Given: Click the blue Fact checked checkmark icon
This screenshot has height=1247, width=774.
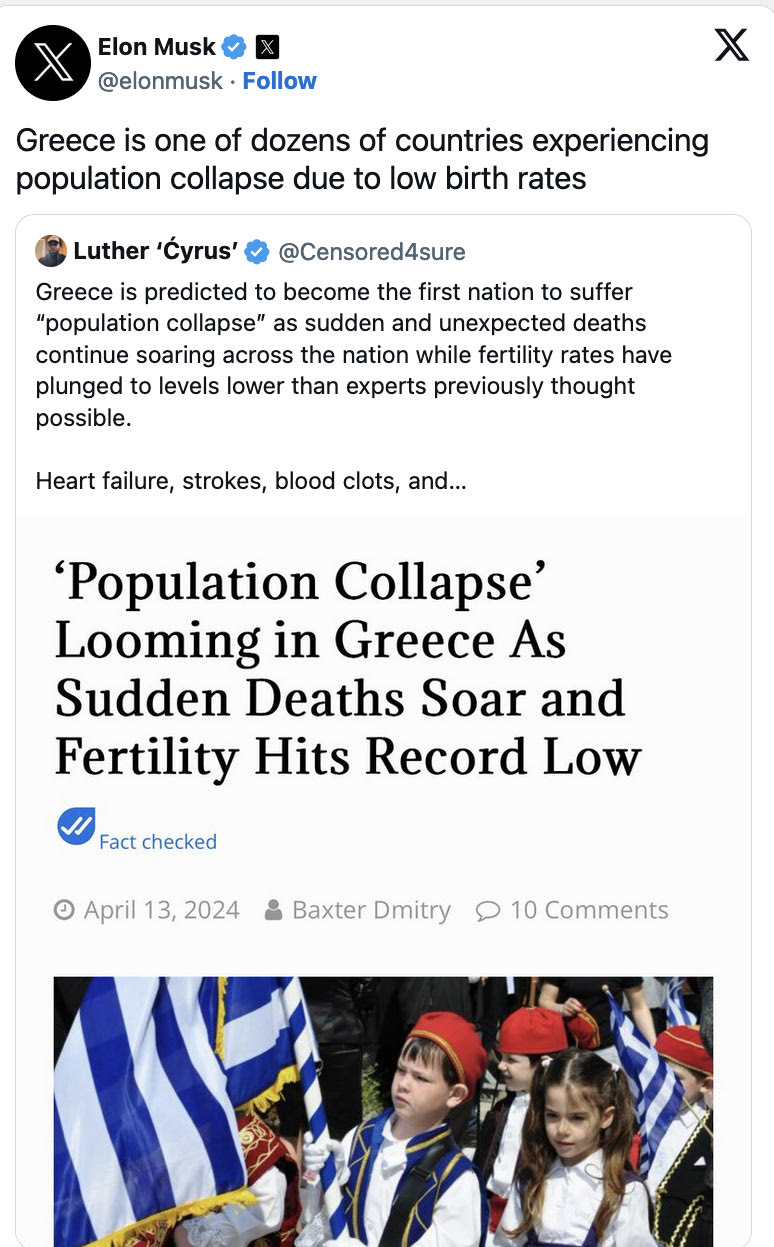Looking at the screenshot, I should 76,826.
